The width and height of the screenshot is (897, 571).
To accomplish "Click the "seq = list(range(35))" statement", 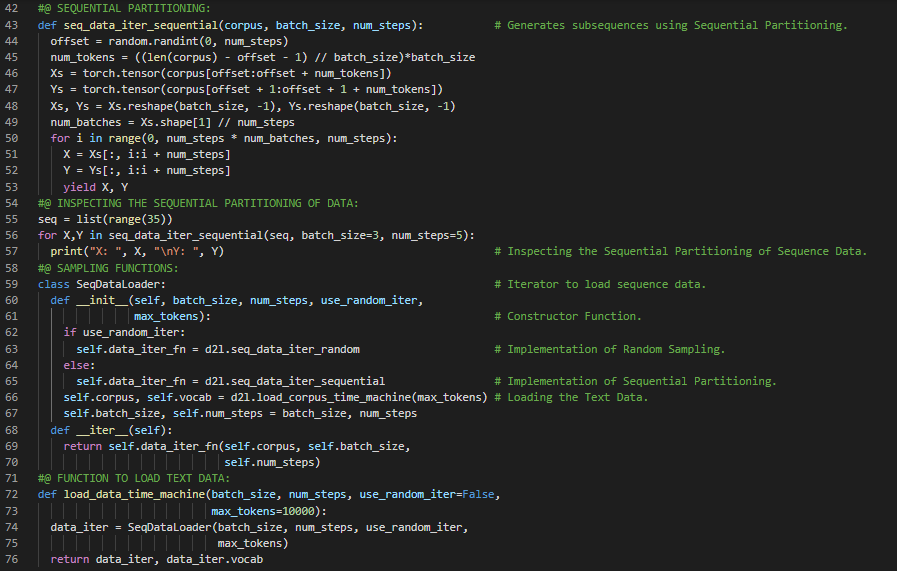I will click(x=105, y=219).
